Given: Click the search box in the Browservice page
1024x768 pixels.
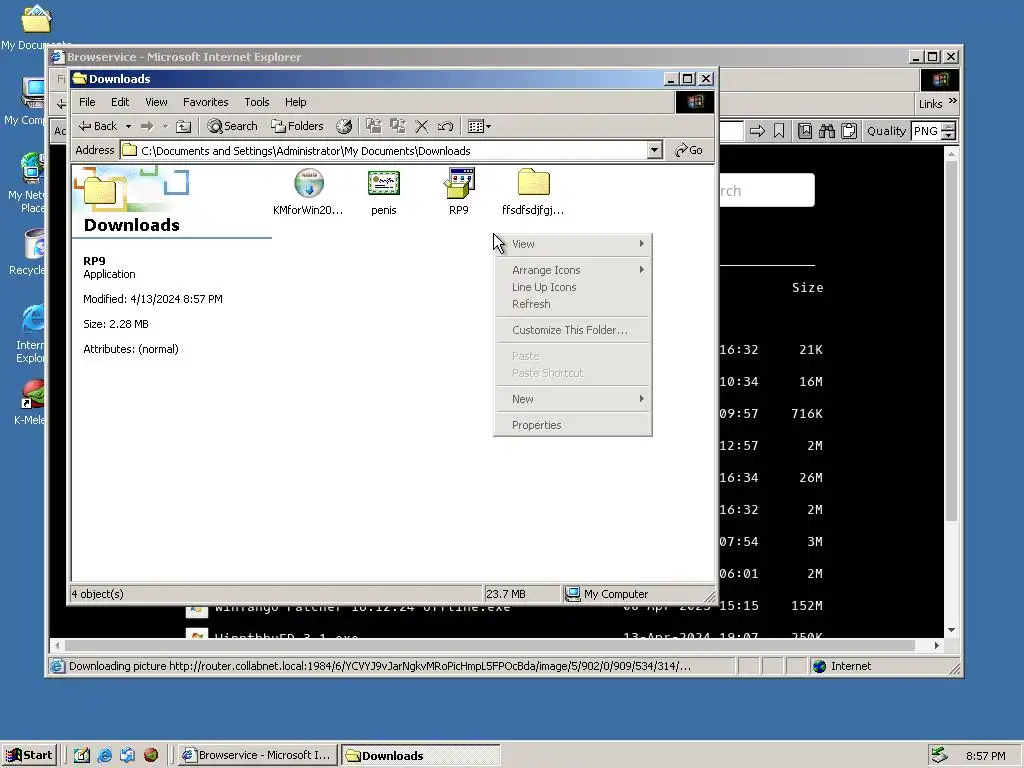Looking at the screenshot, I should 767,190.
